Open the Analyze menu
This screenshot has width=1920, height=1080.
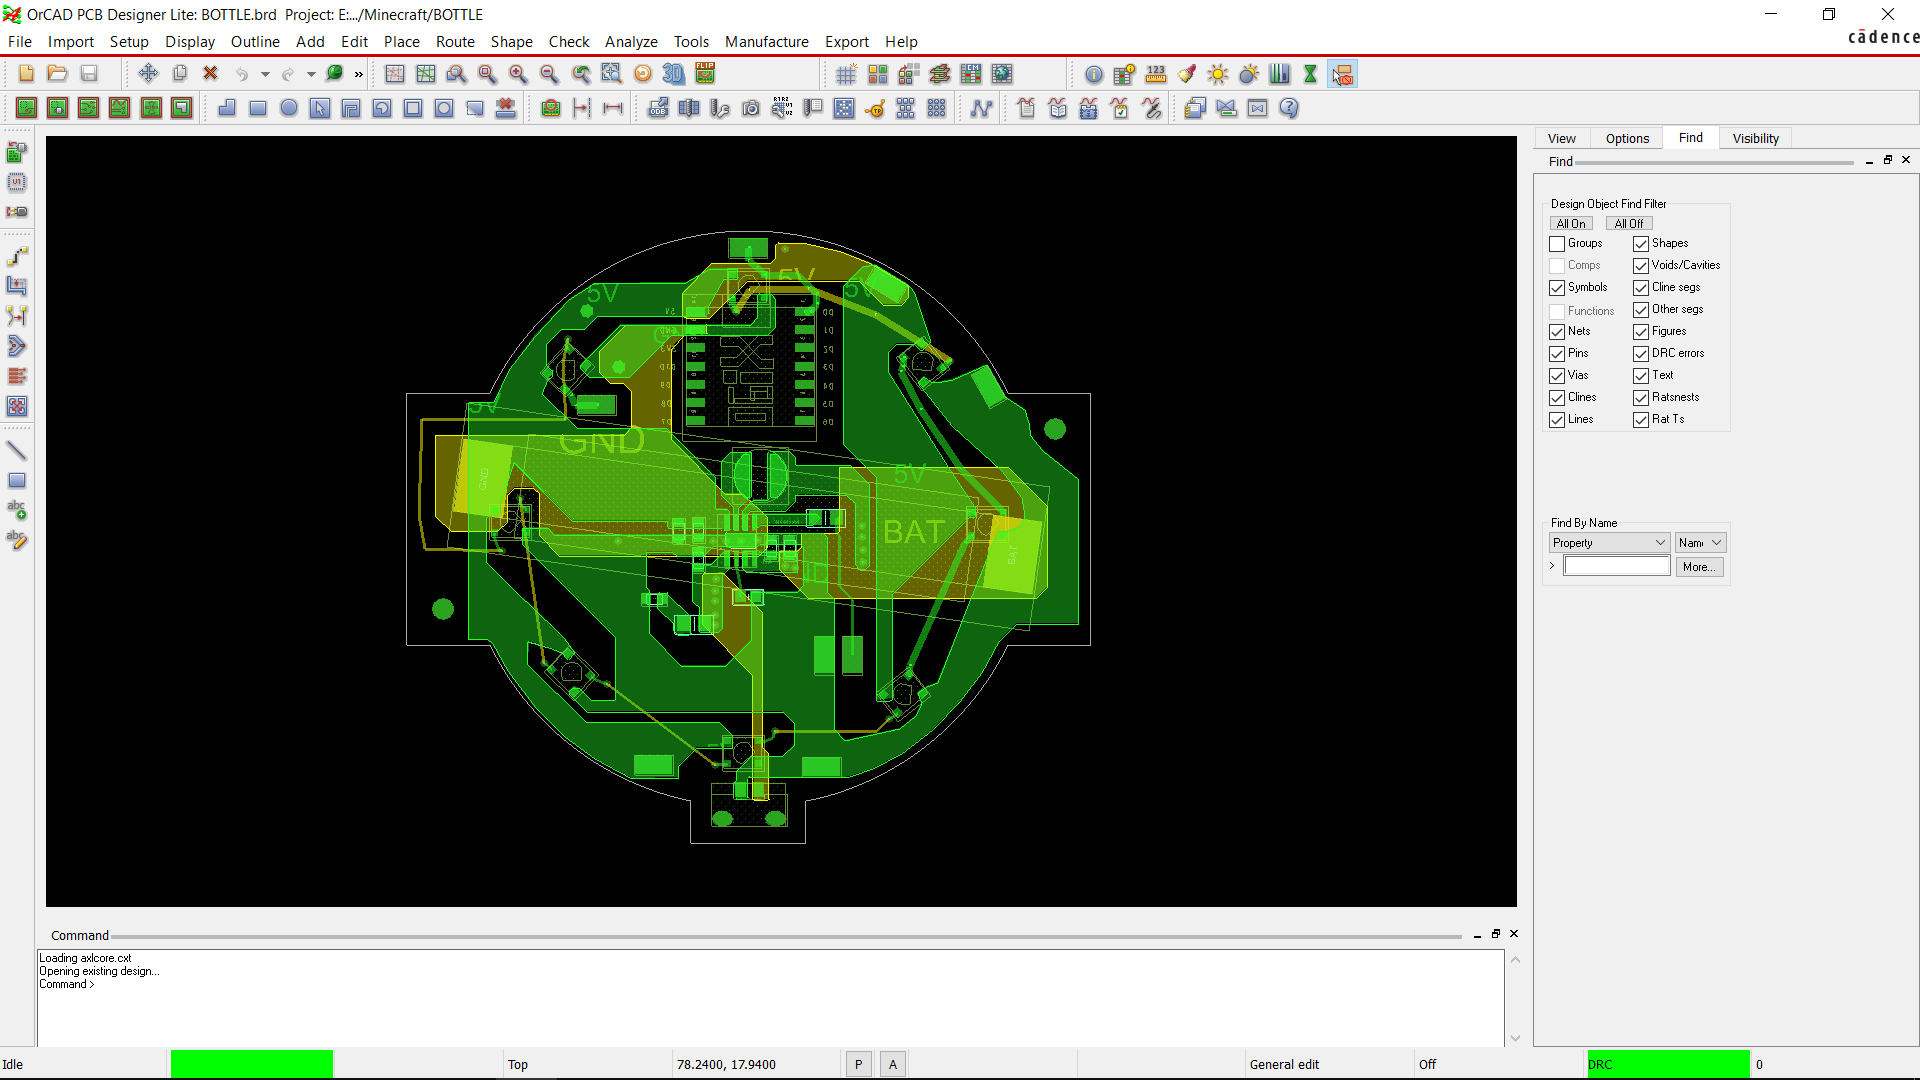631,42
